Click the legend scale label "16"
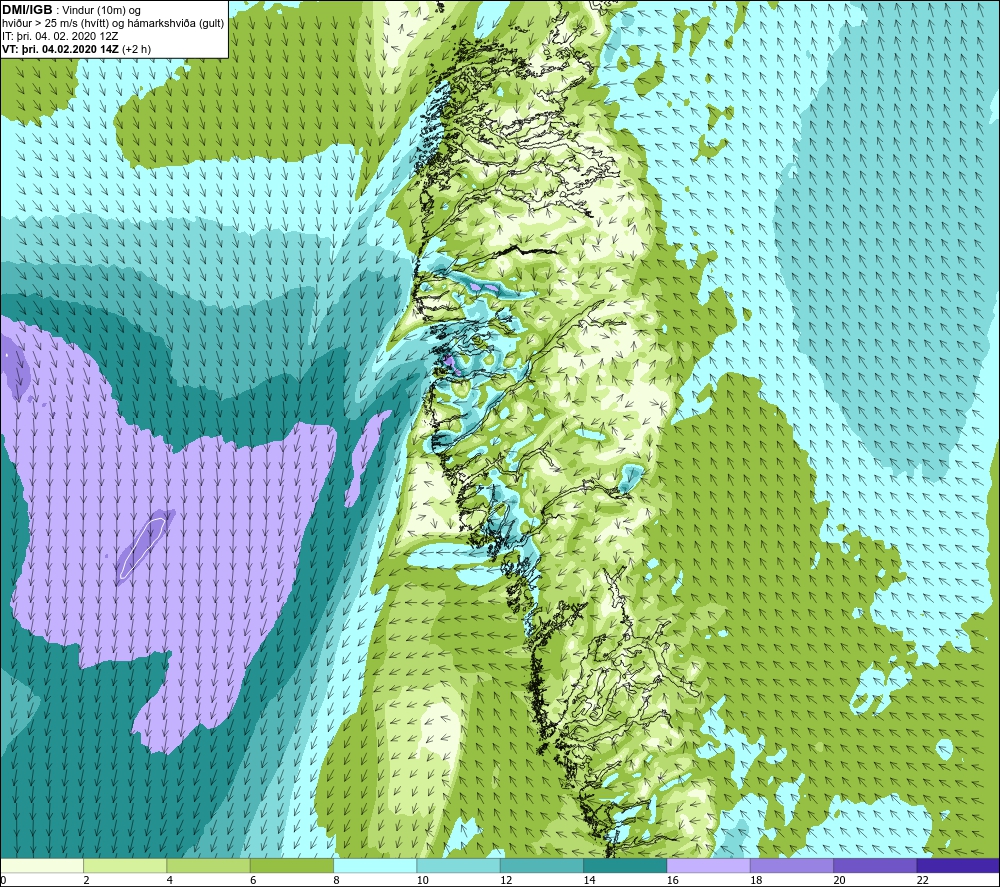Image resolution: width=1000 pixels, height=887 pixels. 673,880
